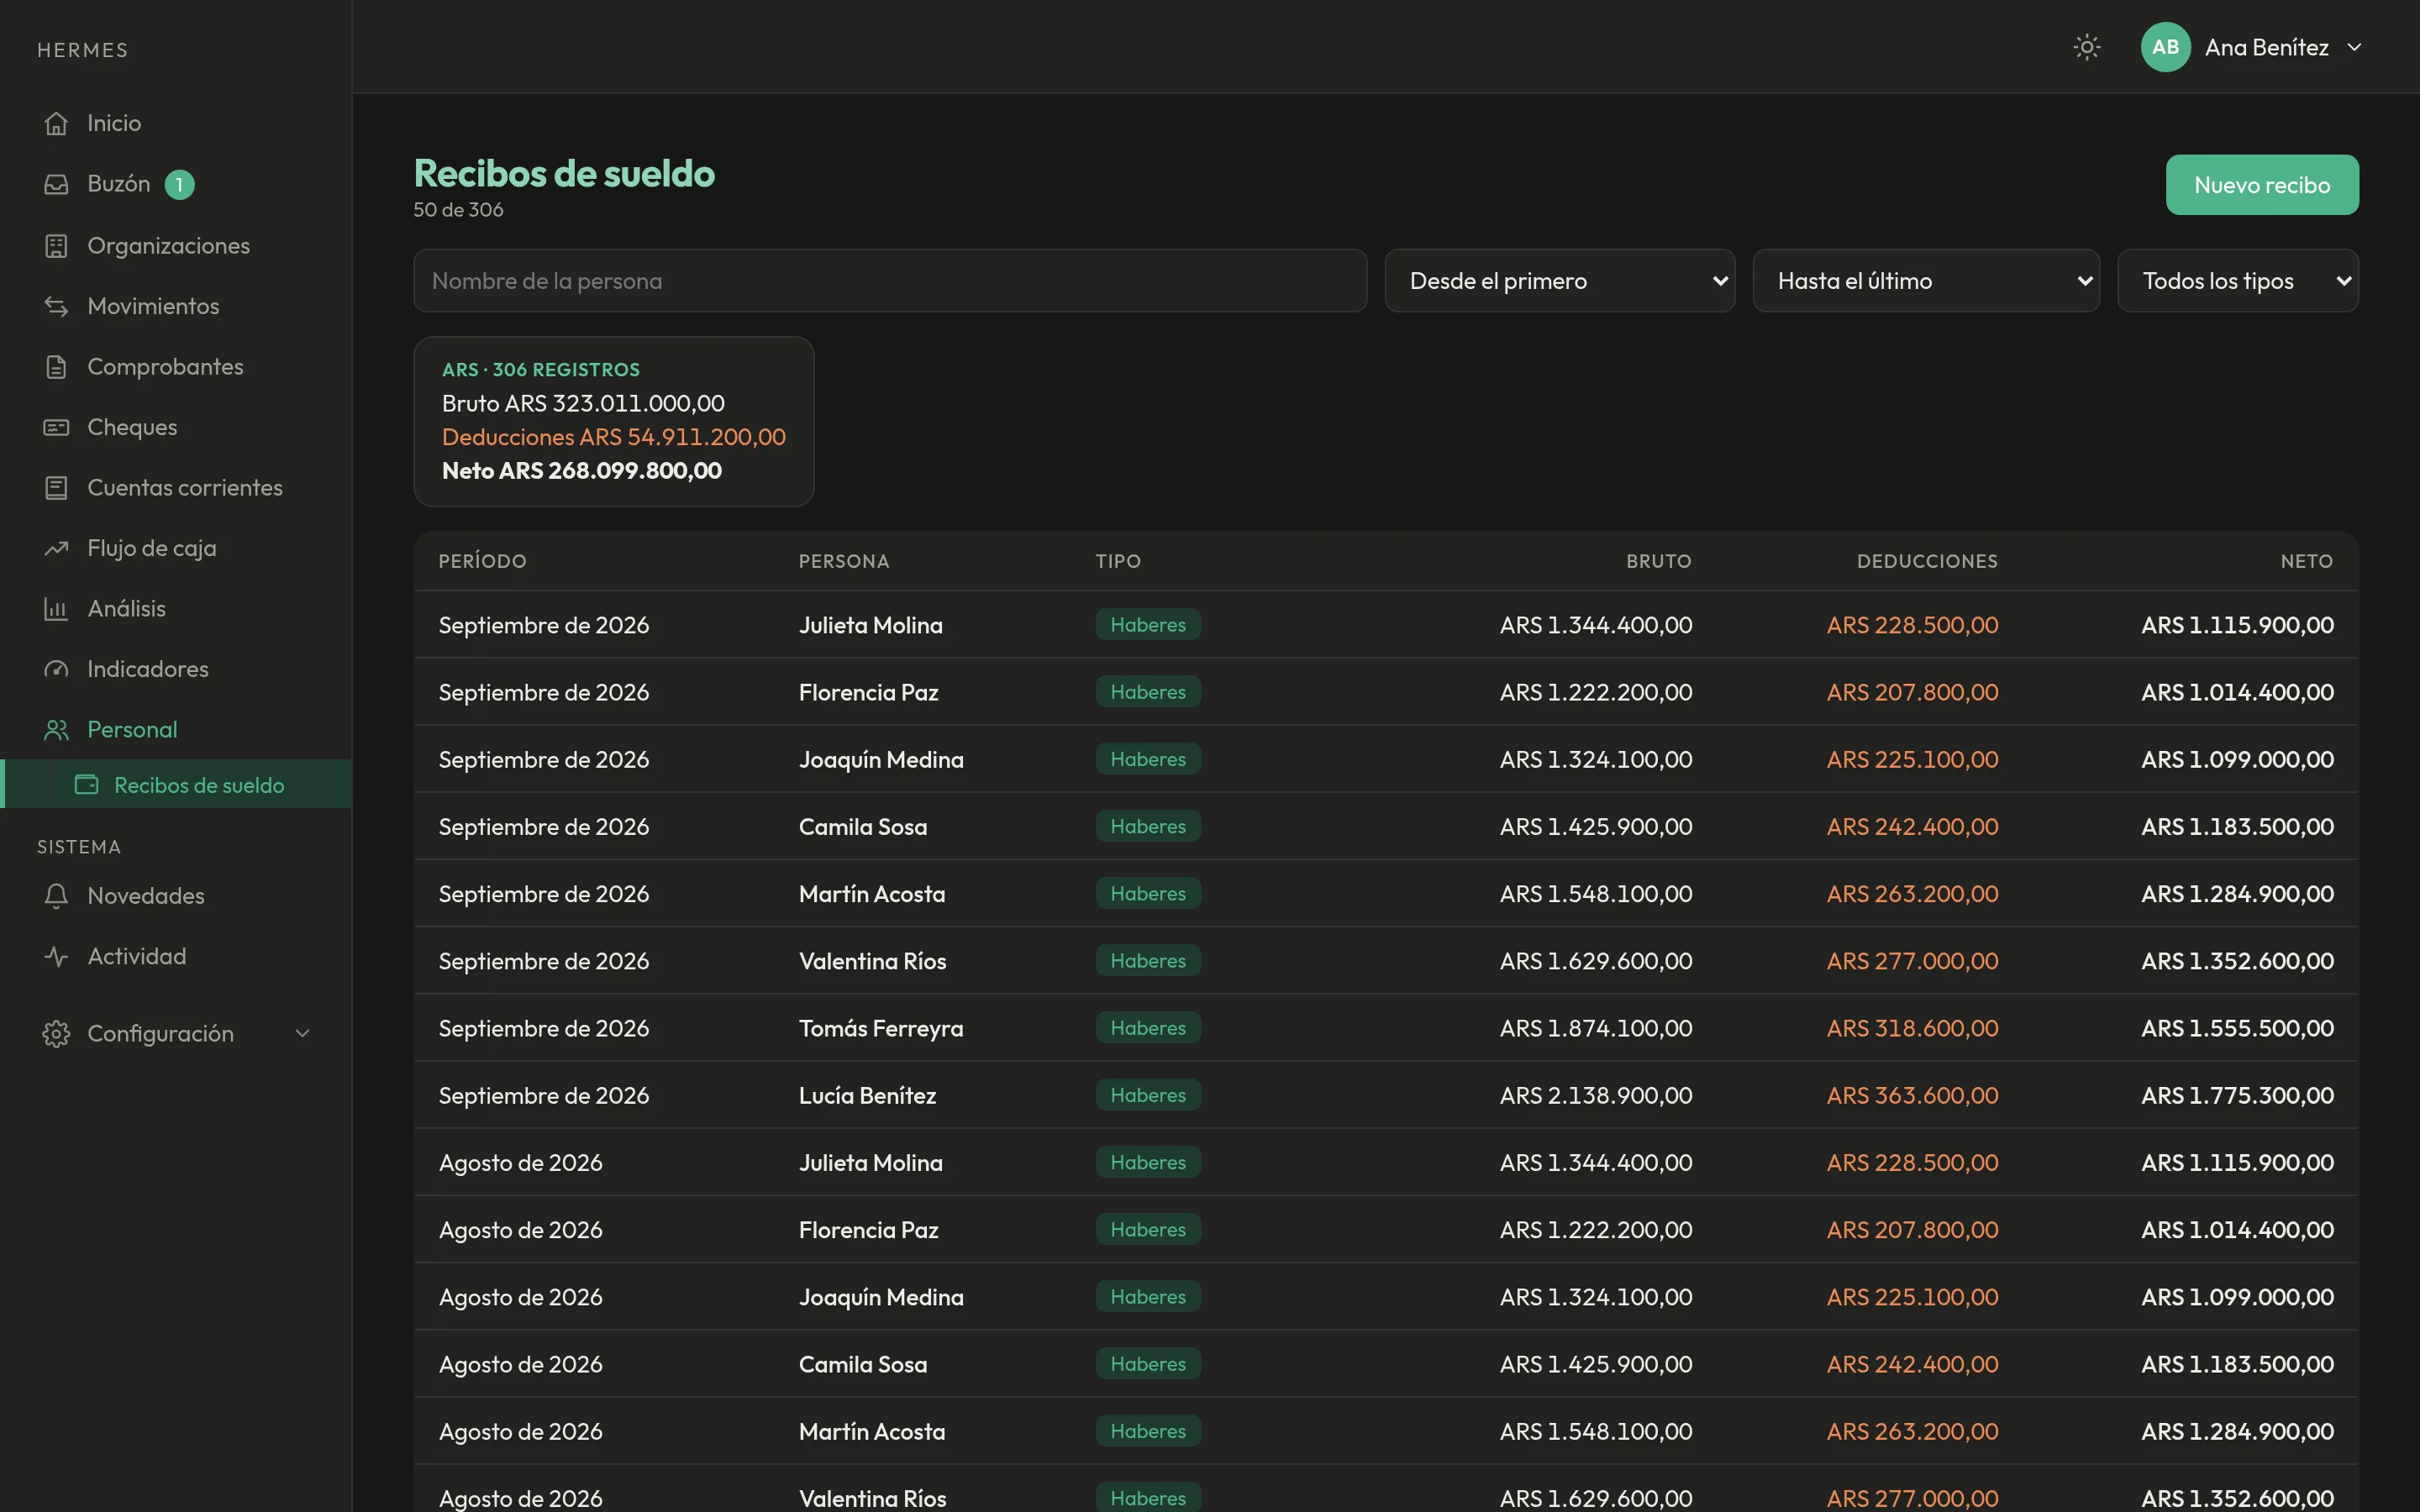Click net amount ARS 1.555.500,00
Screen dimensions: 2420x1512
coord(2237,1028)
